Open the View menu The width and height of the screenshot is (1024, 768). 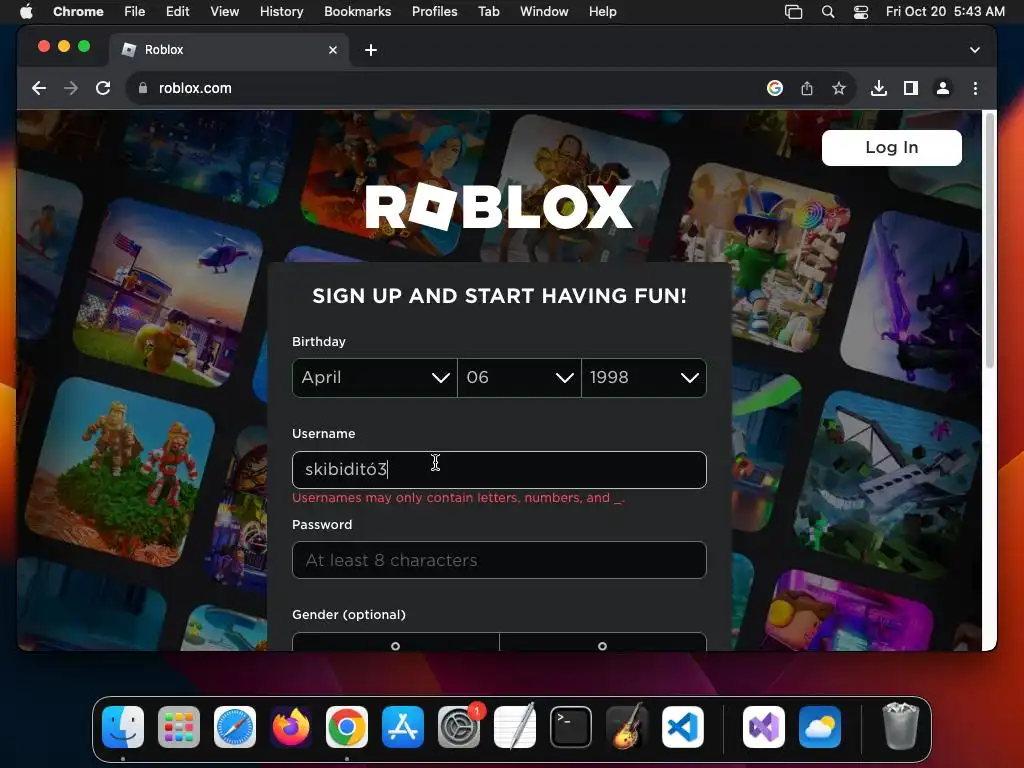pos(224,11)
